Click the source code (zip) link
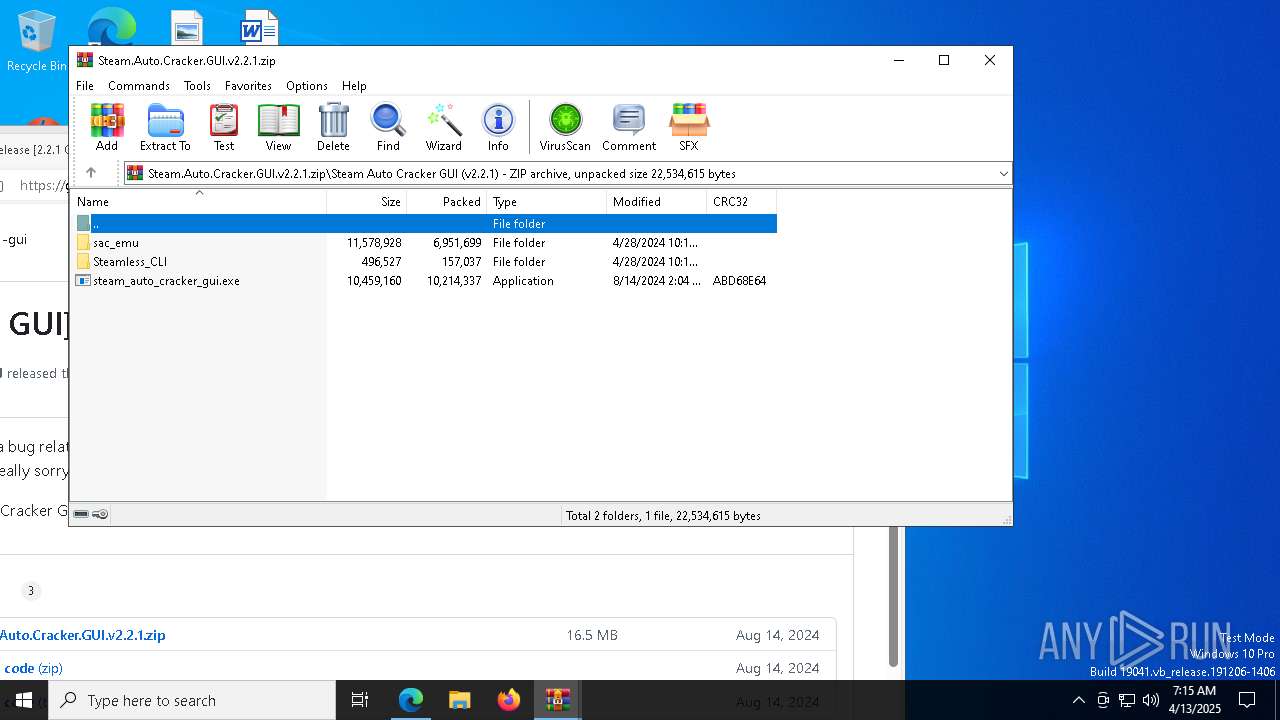This screenshot has width=1280, height=720. tap(33, 668)
